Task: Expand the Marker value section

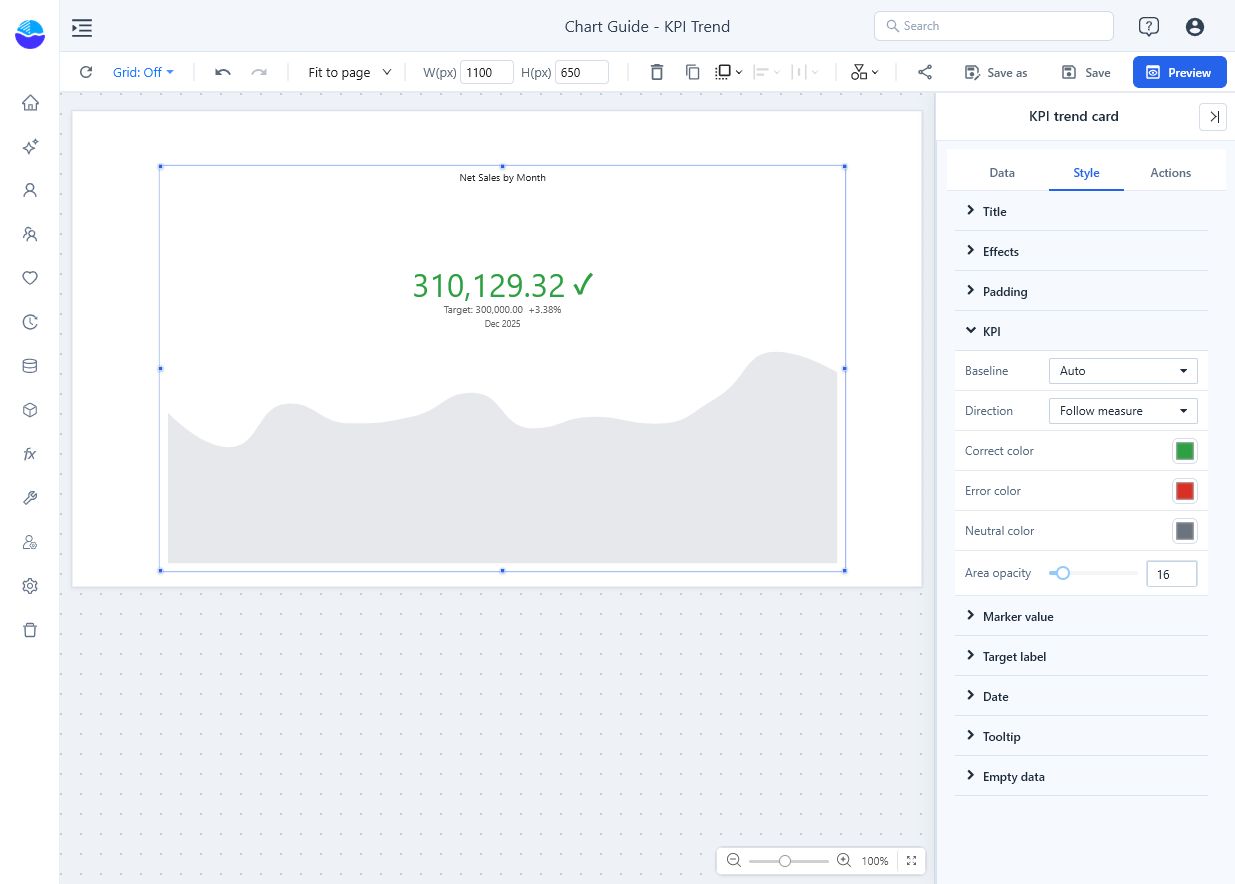Action: pos(1081,616)
